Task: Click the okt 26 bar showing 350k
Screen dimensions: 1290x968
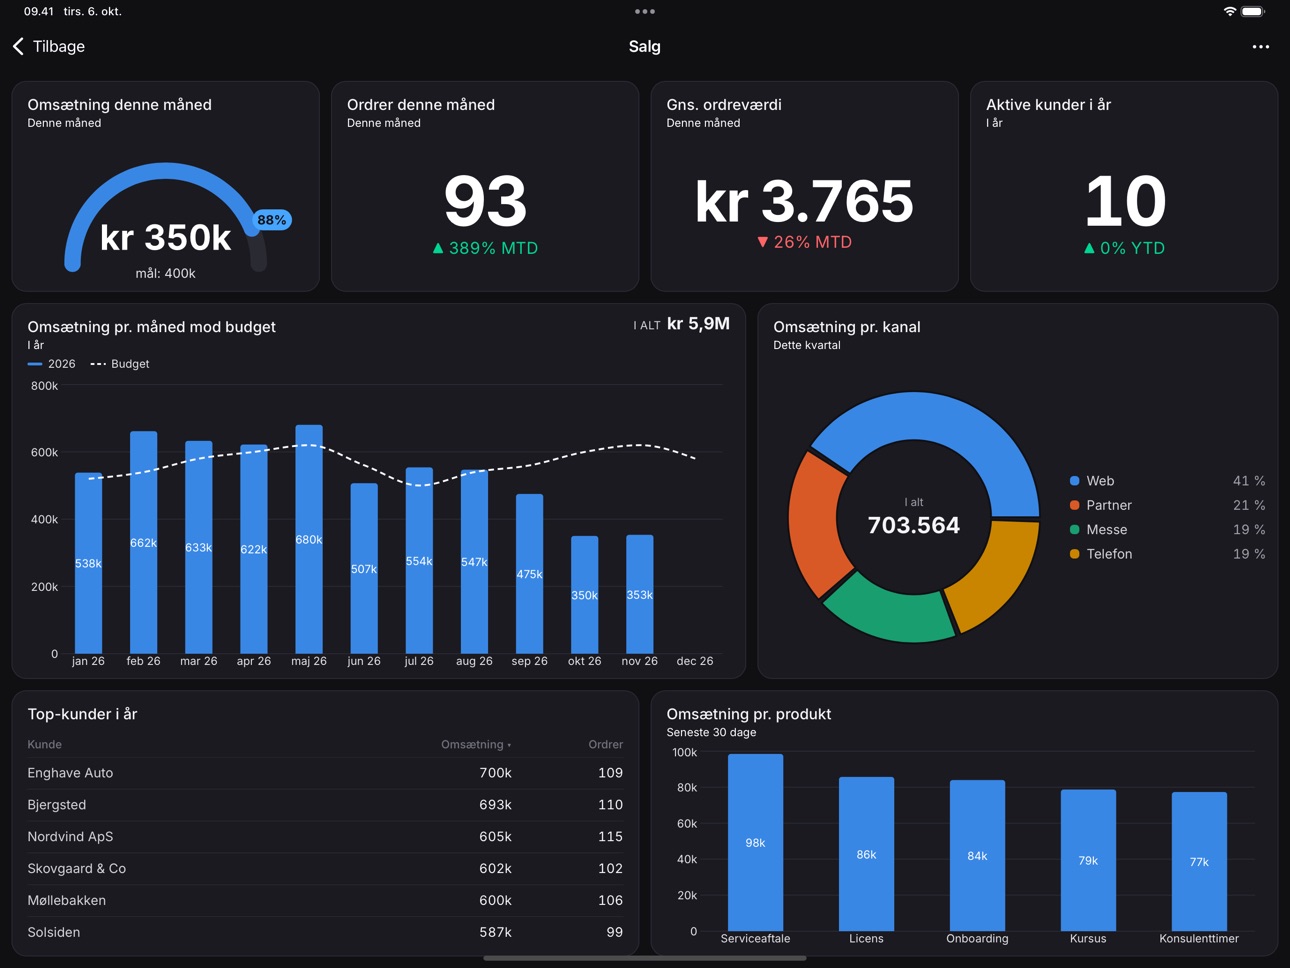Action: tap(585, 595)
